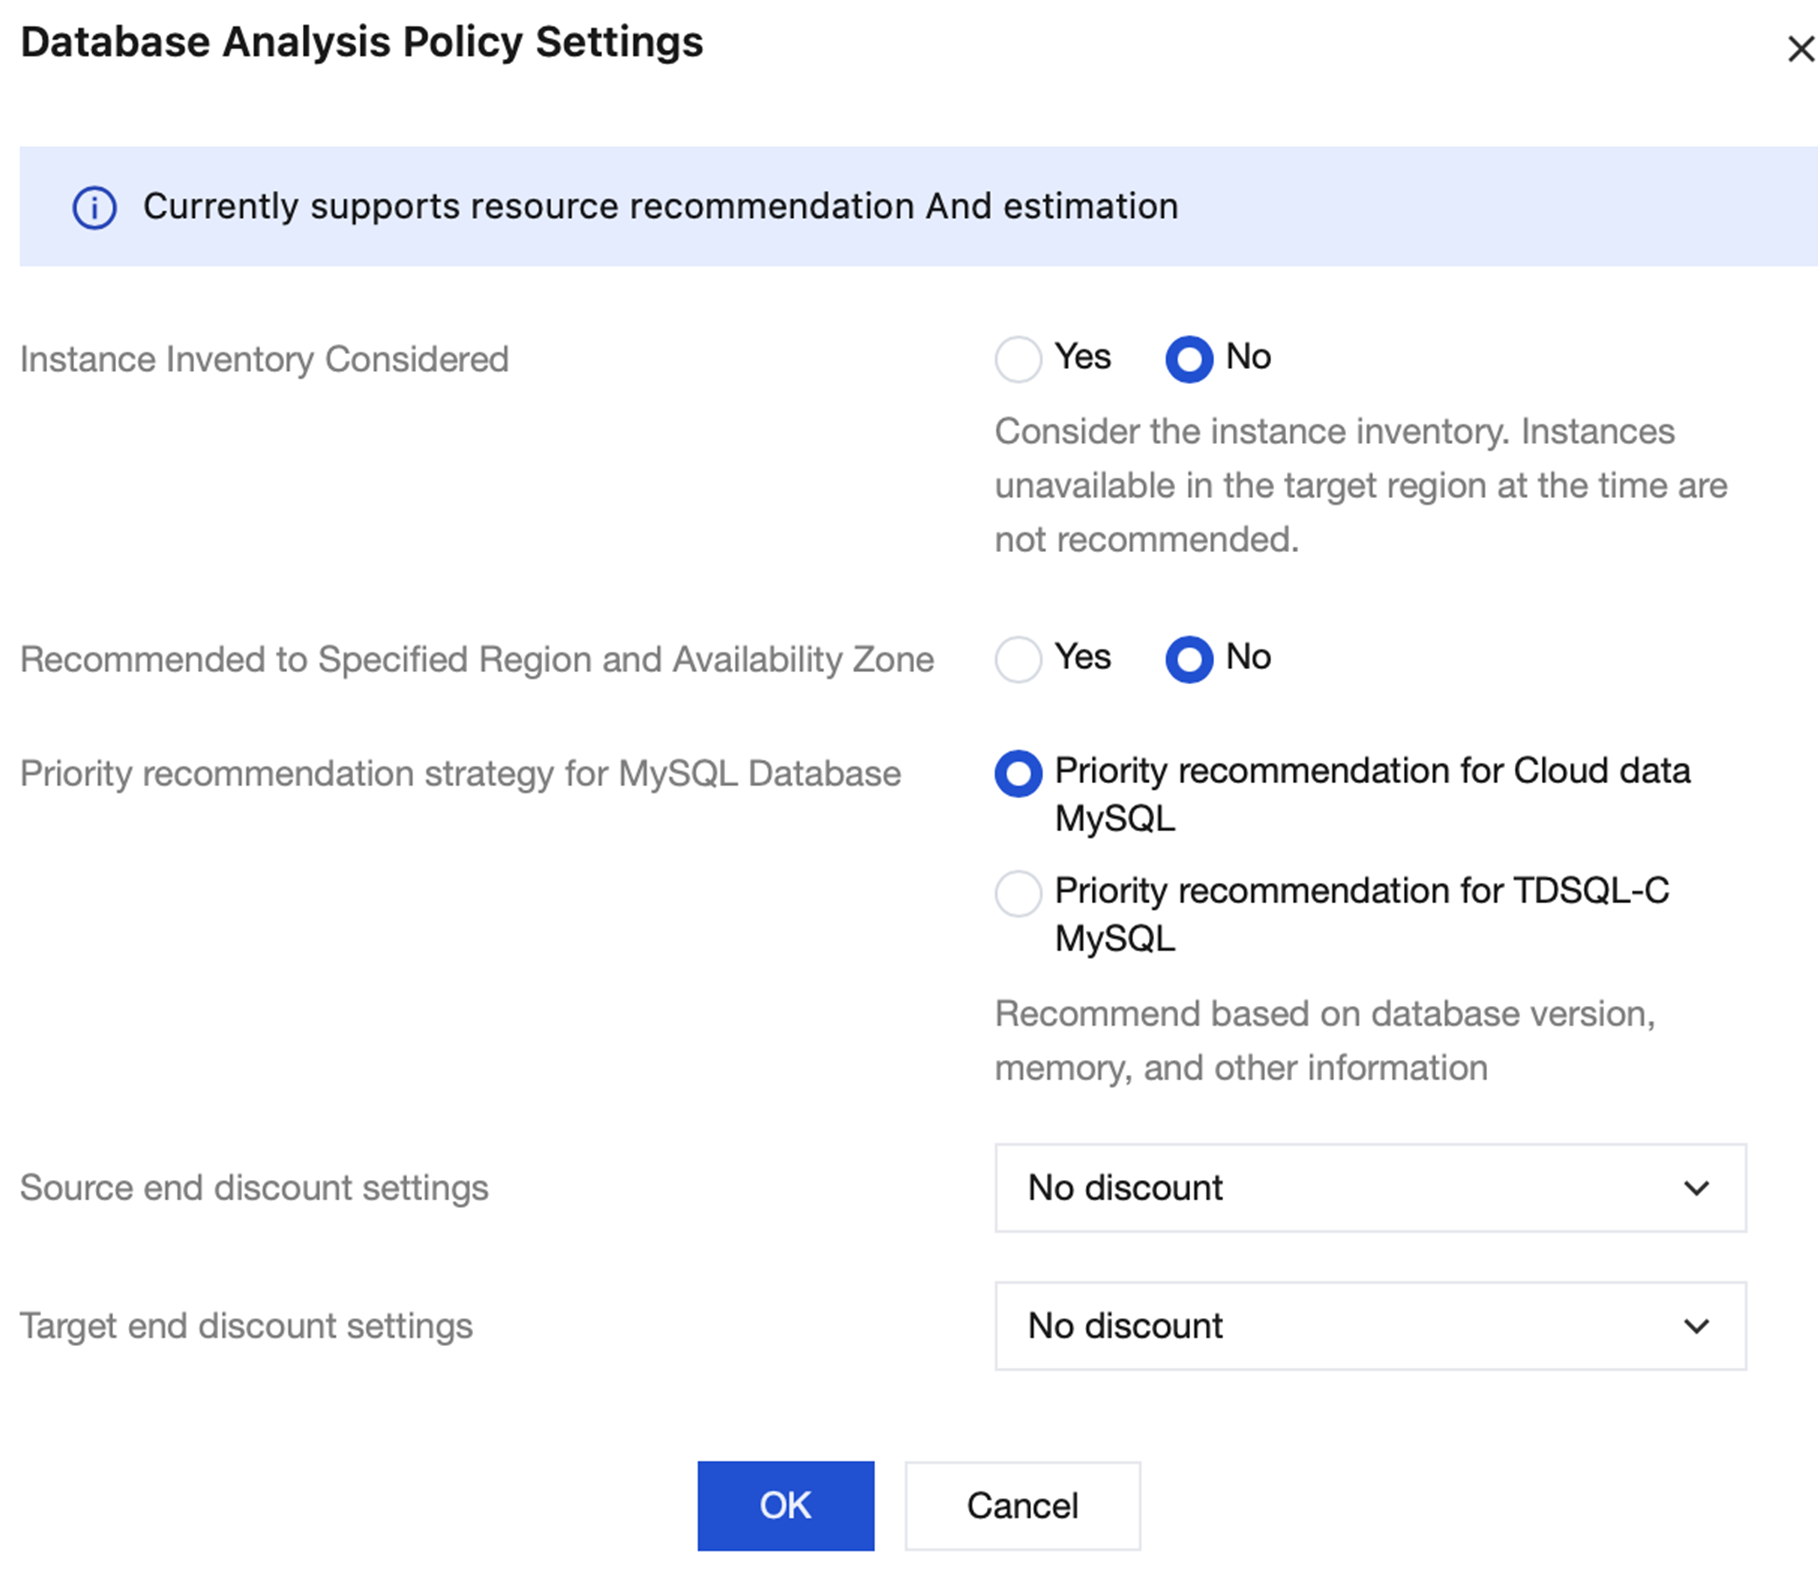Choose Yes for Specified Region and Availability Zone
Image resolution: width=1818 pixels, height=1584 pixels.
point(1018,659)
